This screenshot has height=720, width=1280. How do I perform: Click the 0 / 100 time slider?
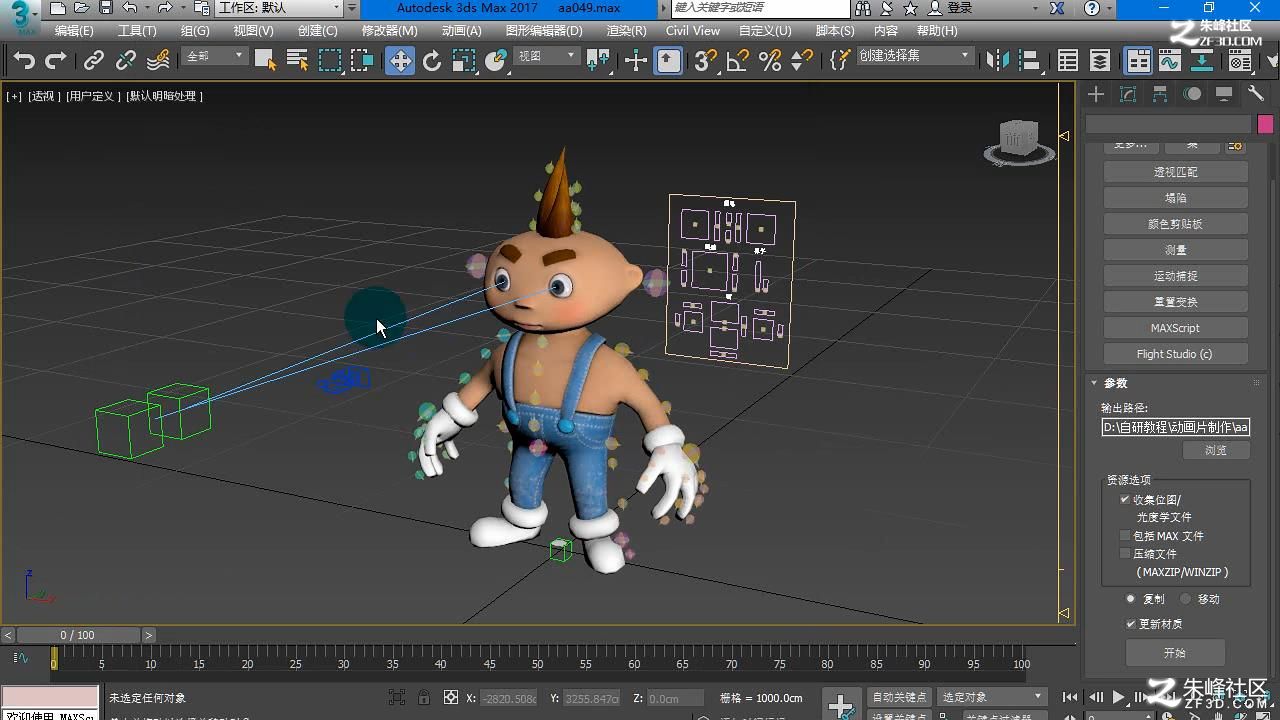[x=78, y=635]
